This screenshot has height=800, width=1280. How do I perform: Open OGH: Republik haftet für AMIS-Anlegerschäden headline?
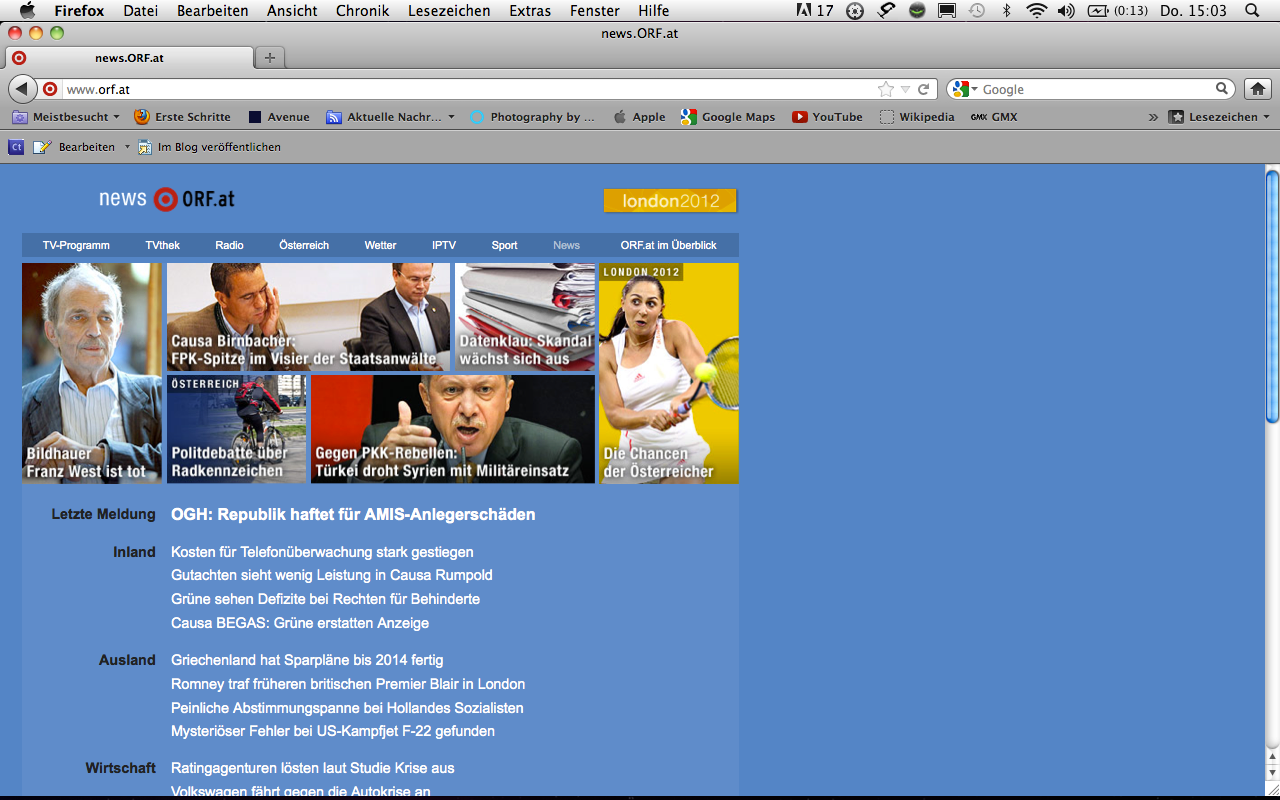click(353, 514)
